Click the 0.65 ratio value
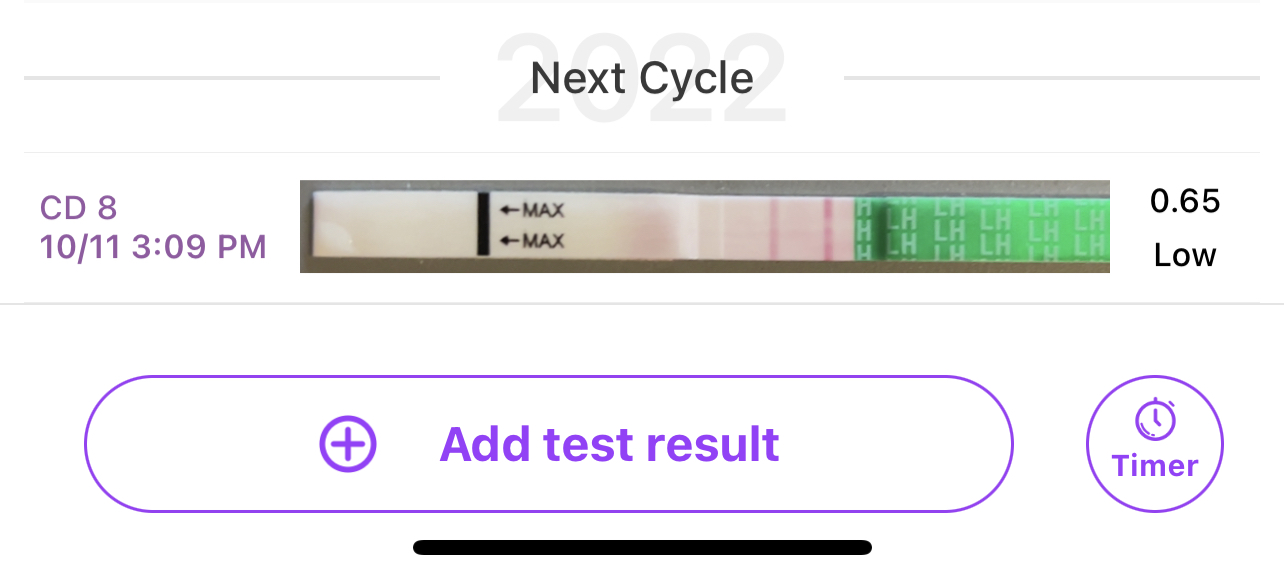The width and height of the screenshot is (1284, 579). 1185,202
